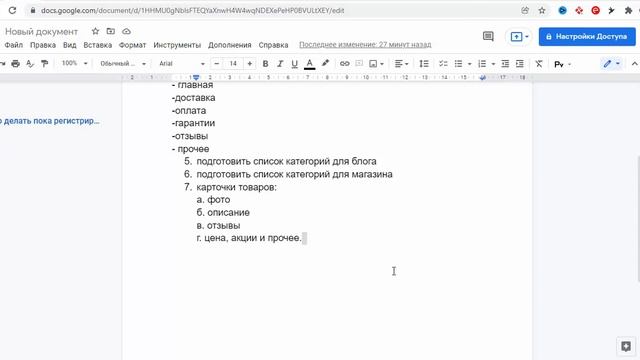640x360 pixels.
Task: Collapse the menus with chevron up
Action: click(634, 64)
